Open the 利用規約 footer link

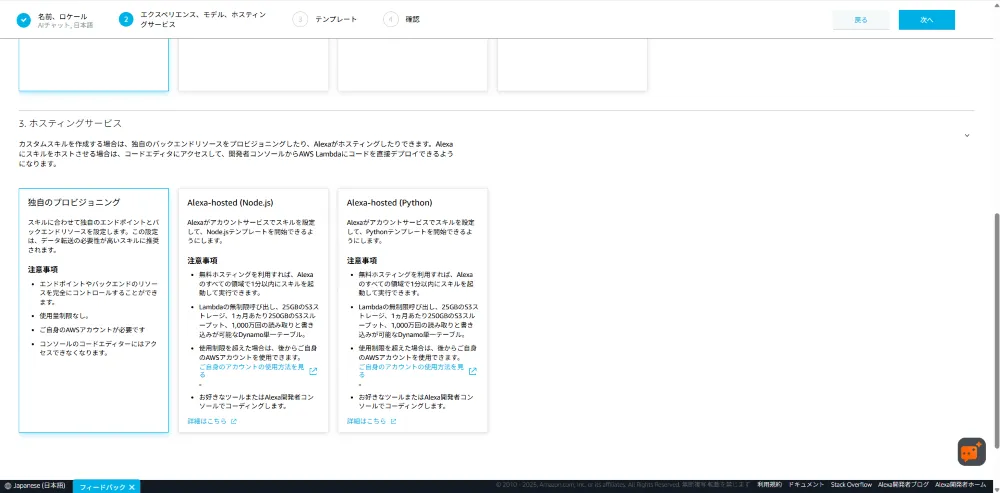[x=770, y=485]
